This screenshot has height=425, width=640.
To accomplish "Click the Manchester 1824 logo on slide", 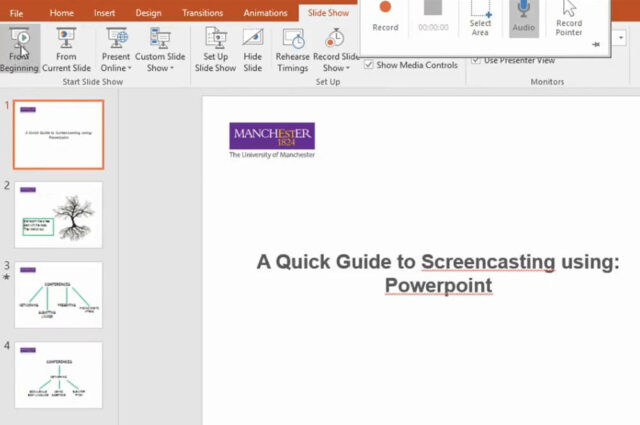I will point(272,136).
